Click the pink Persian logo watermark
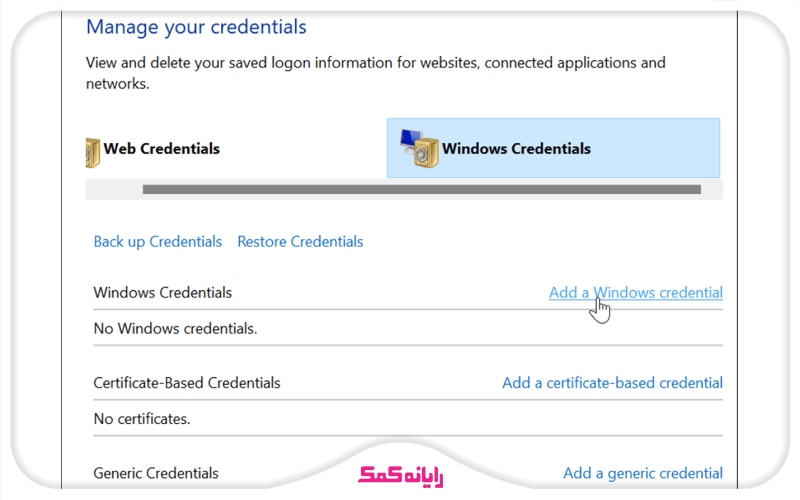800x500 pixels. point(400,474)
